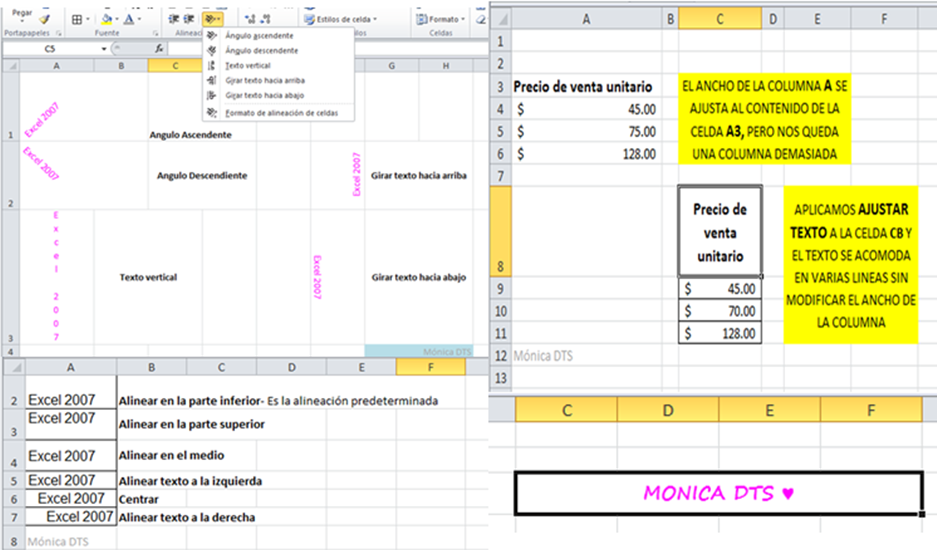Expand the Pegar dropdown arrow
The image size is (937, 550).
tap(22, 21)
